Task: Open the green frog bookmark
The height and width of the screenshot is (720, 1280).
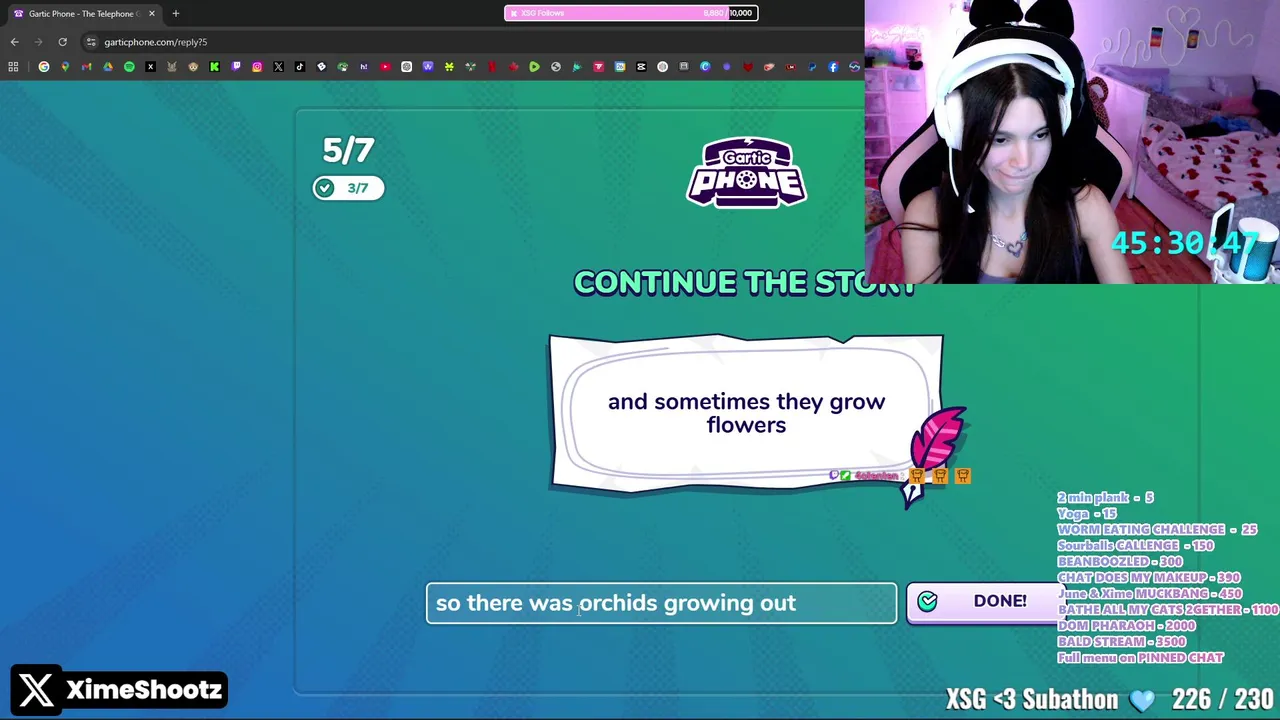Action: click(342, 67)
